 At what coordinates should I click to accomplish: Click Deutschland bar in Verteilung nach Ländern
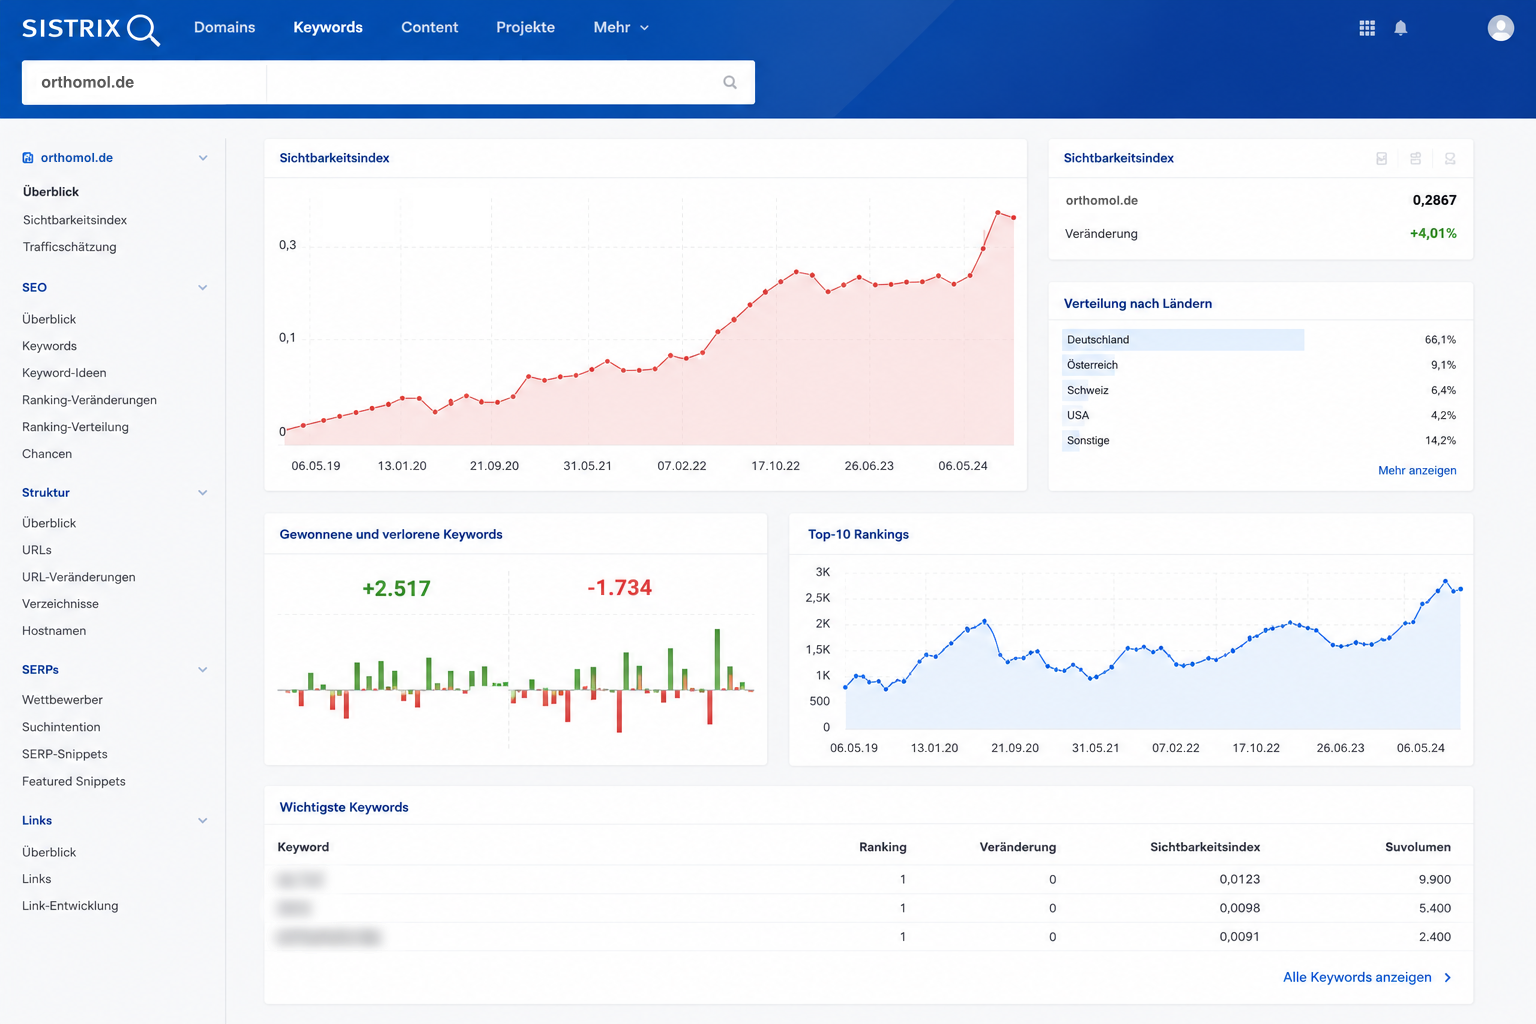(1183, 340)
